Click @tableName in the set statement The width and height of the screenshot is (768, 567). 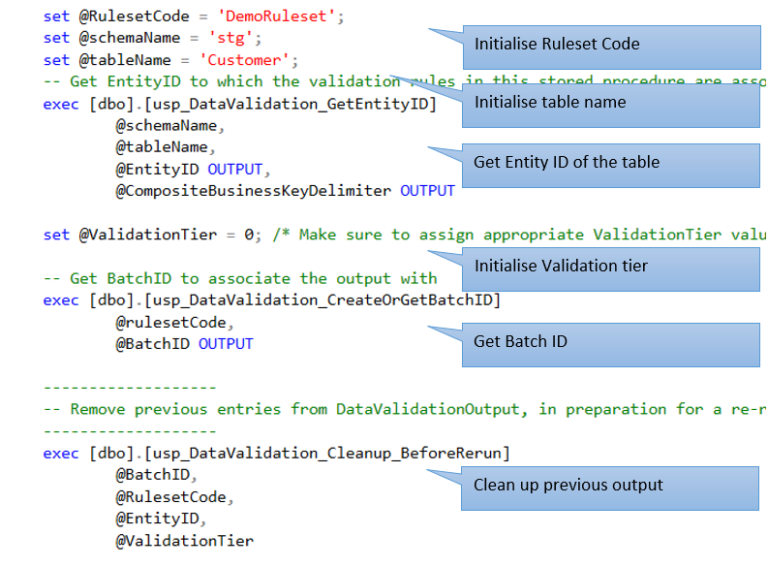(125, 60)
